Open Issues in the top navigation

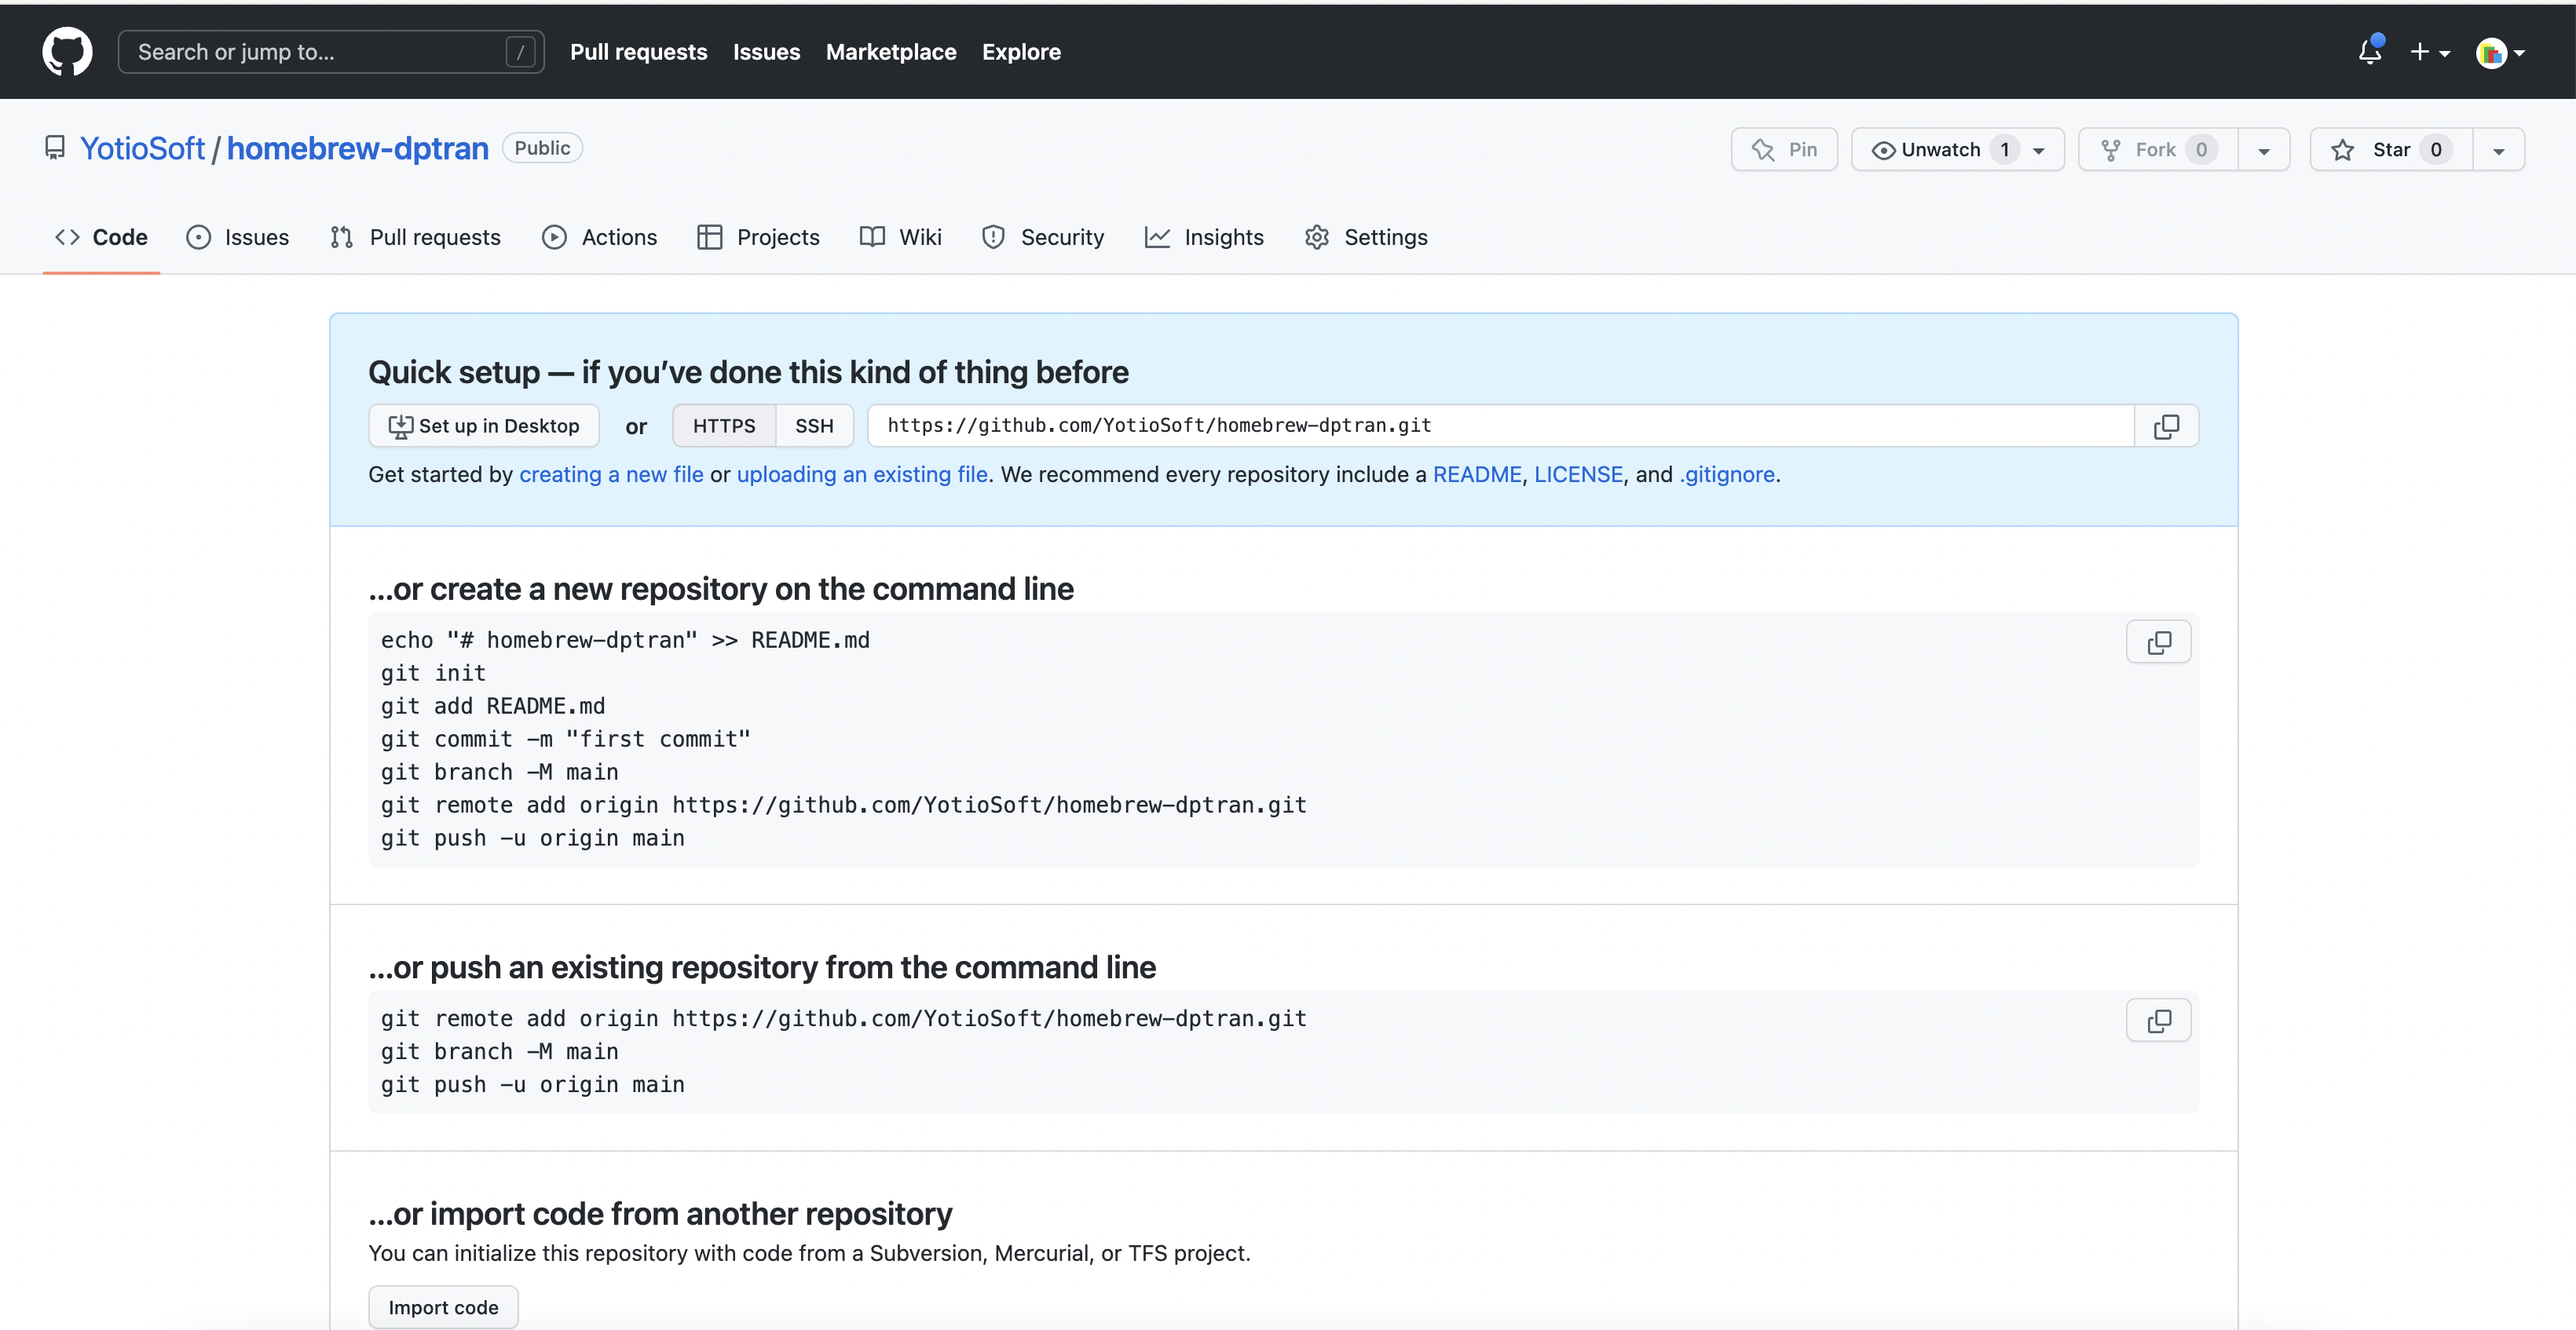(x=766, y=52)
